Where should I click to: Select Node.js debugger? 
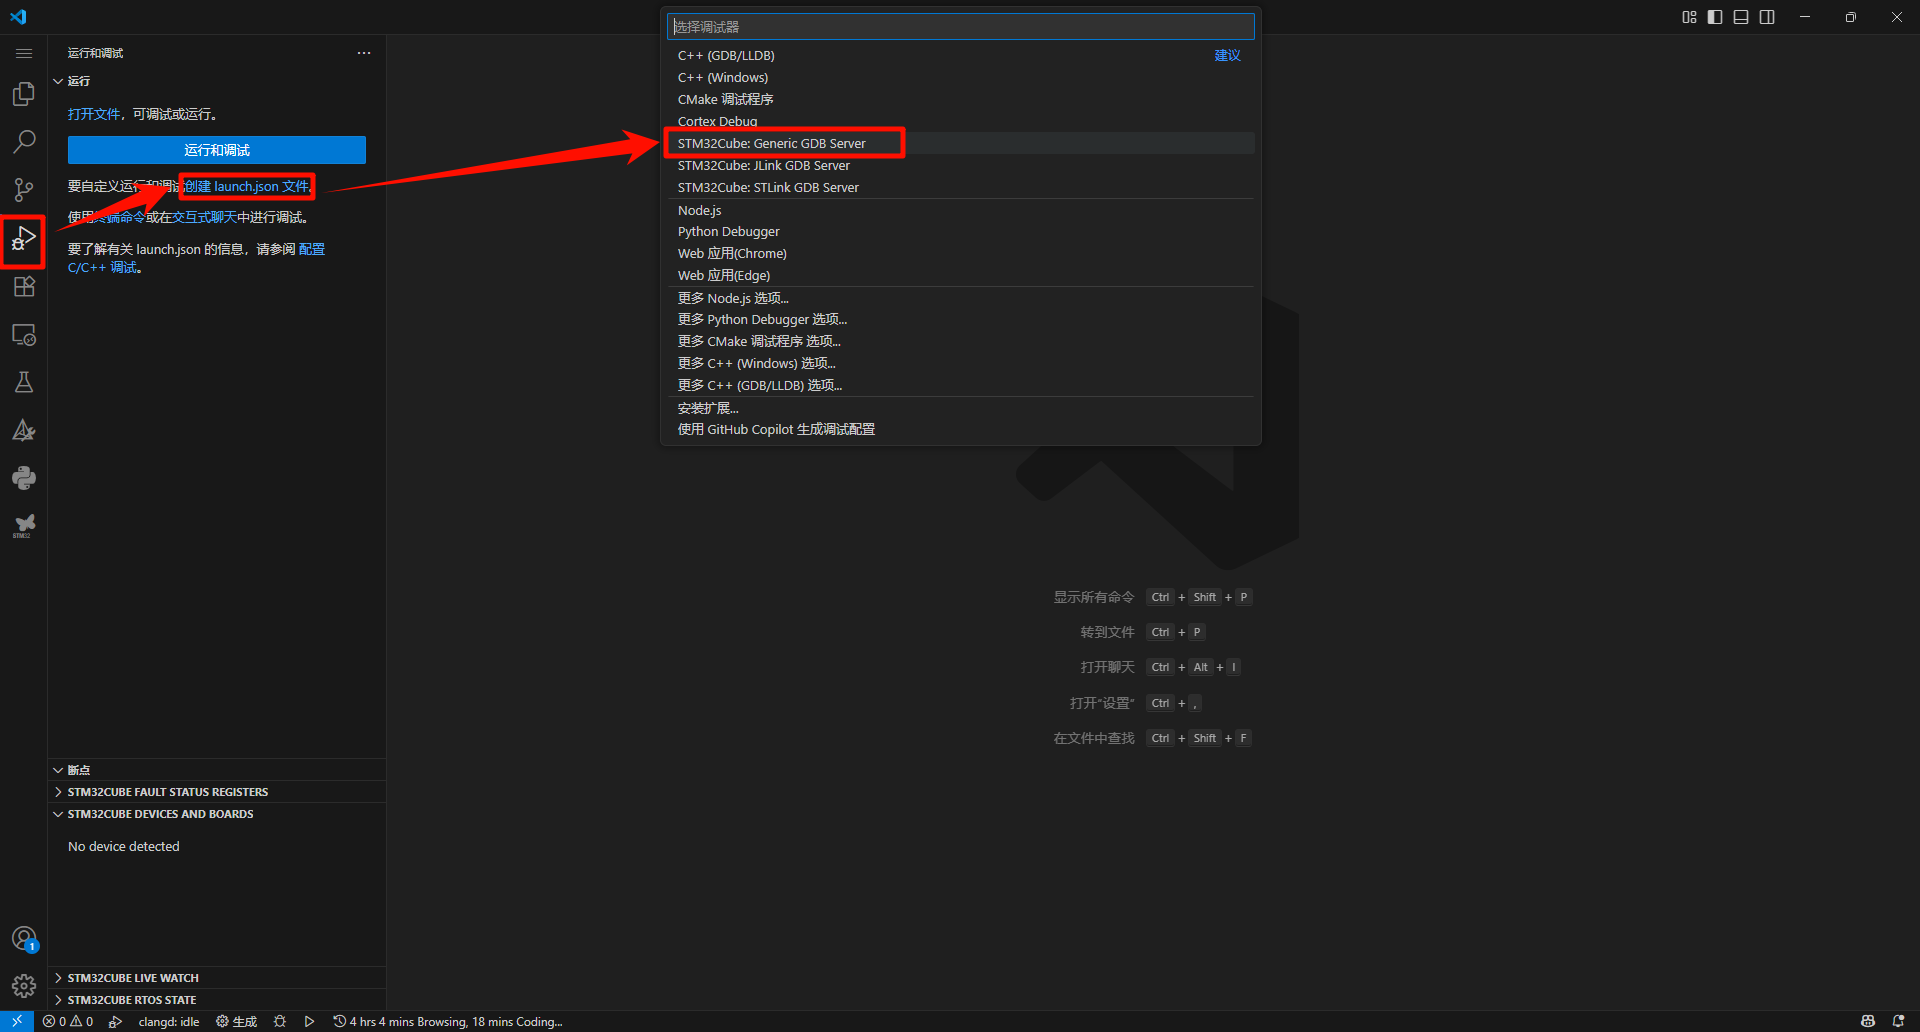(960, 211)
